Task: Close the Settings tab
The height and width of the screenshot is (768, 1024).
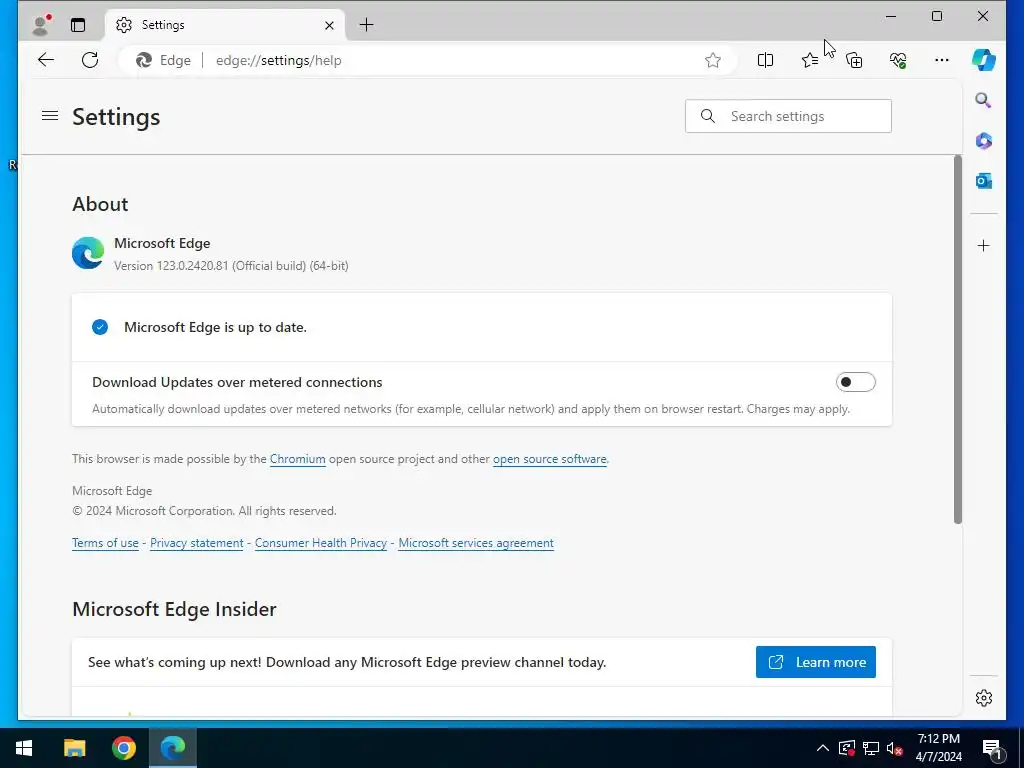Action: tap(329, 25)
